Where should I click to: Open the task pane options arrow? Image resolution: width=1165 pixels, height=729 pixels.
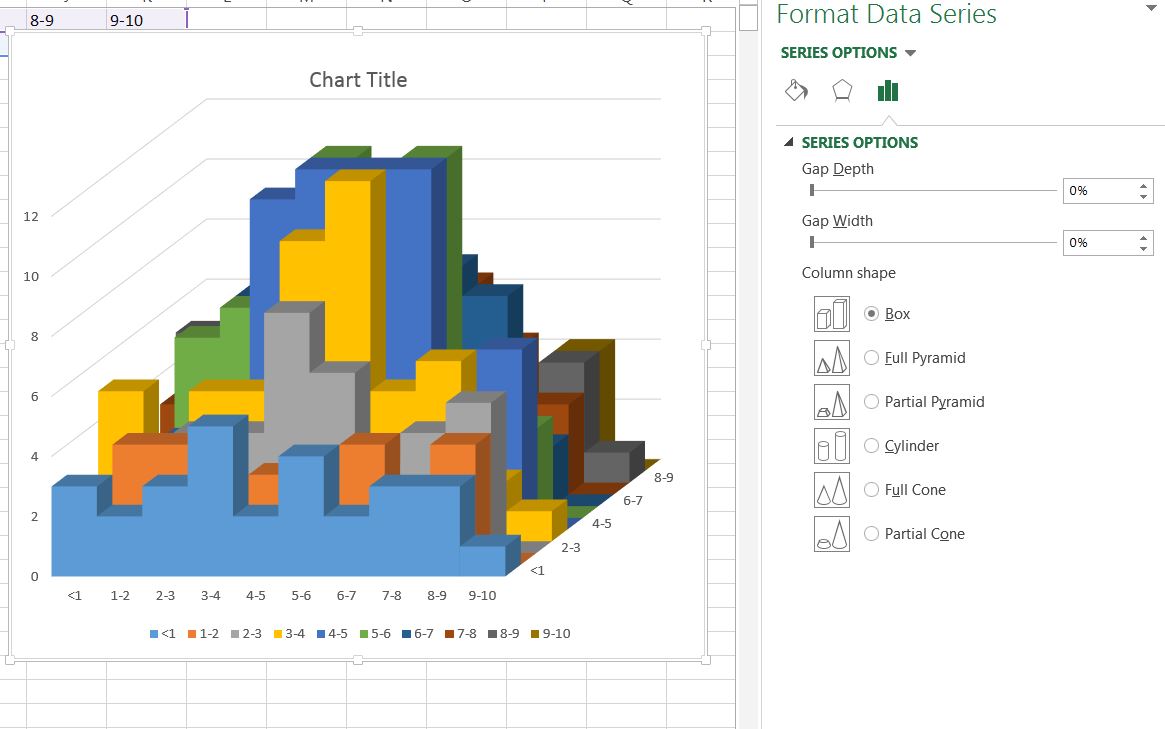[1154, 8]
